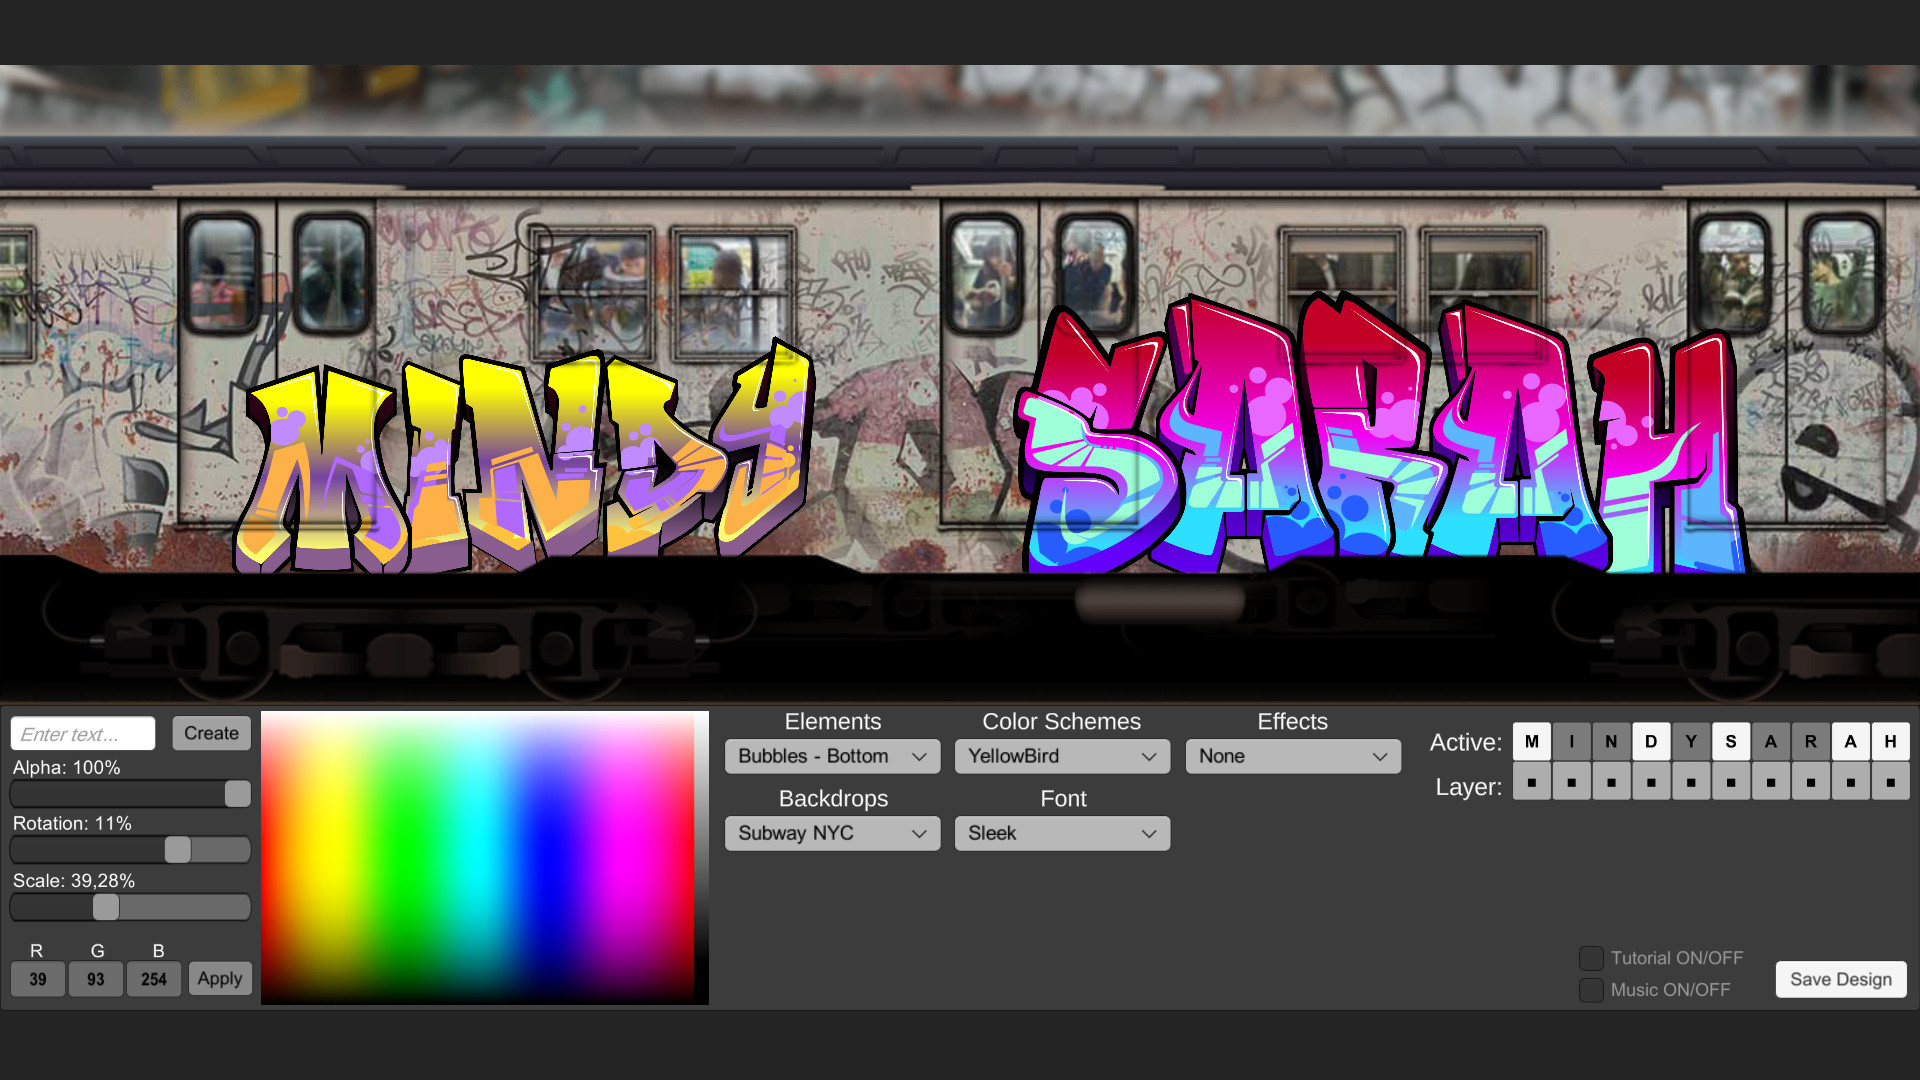Screen dimensions: 1920x1080
Task: Open the Font dropdown showing Sleek
Action: tap(1062, 833)
